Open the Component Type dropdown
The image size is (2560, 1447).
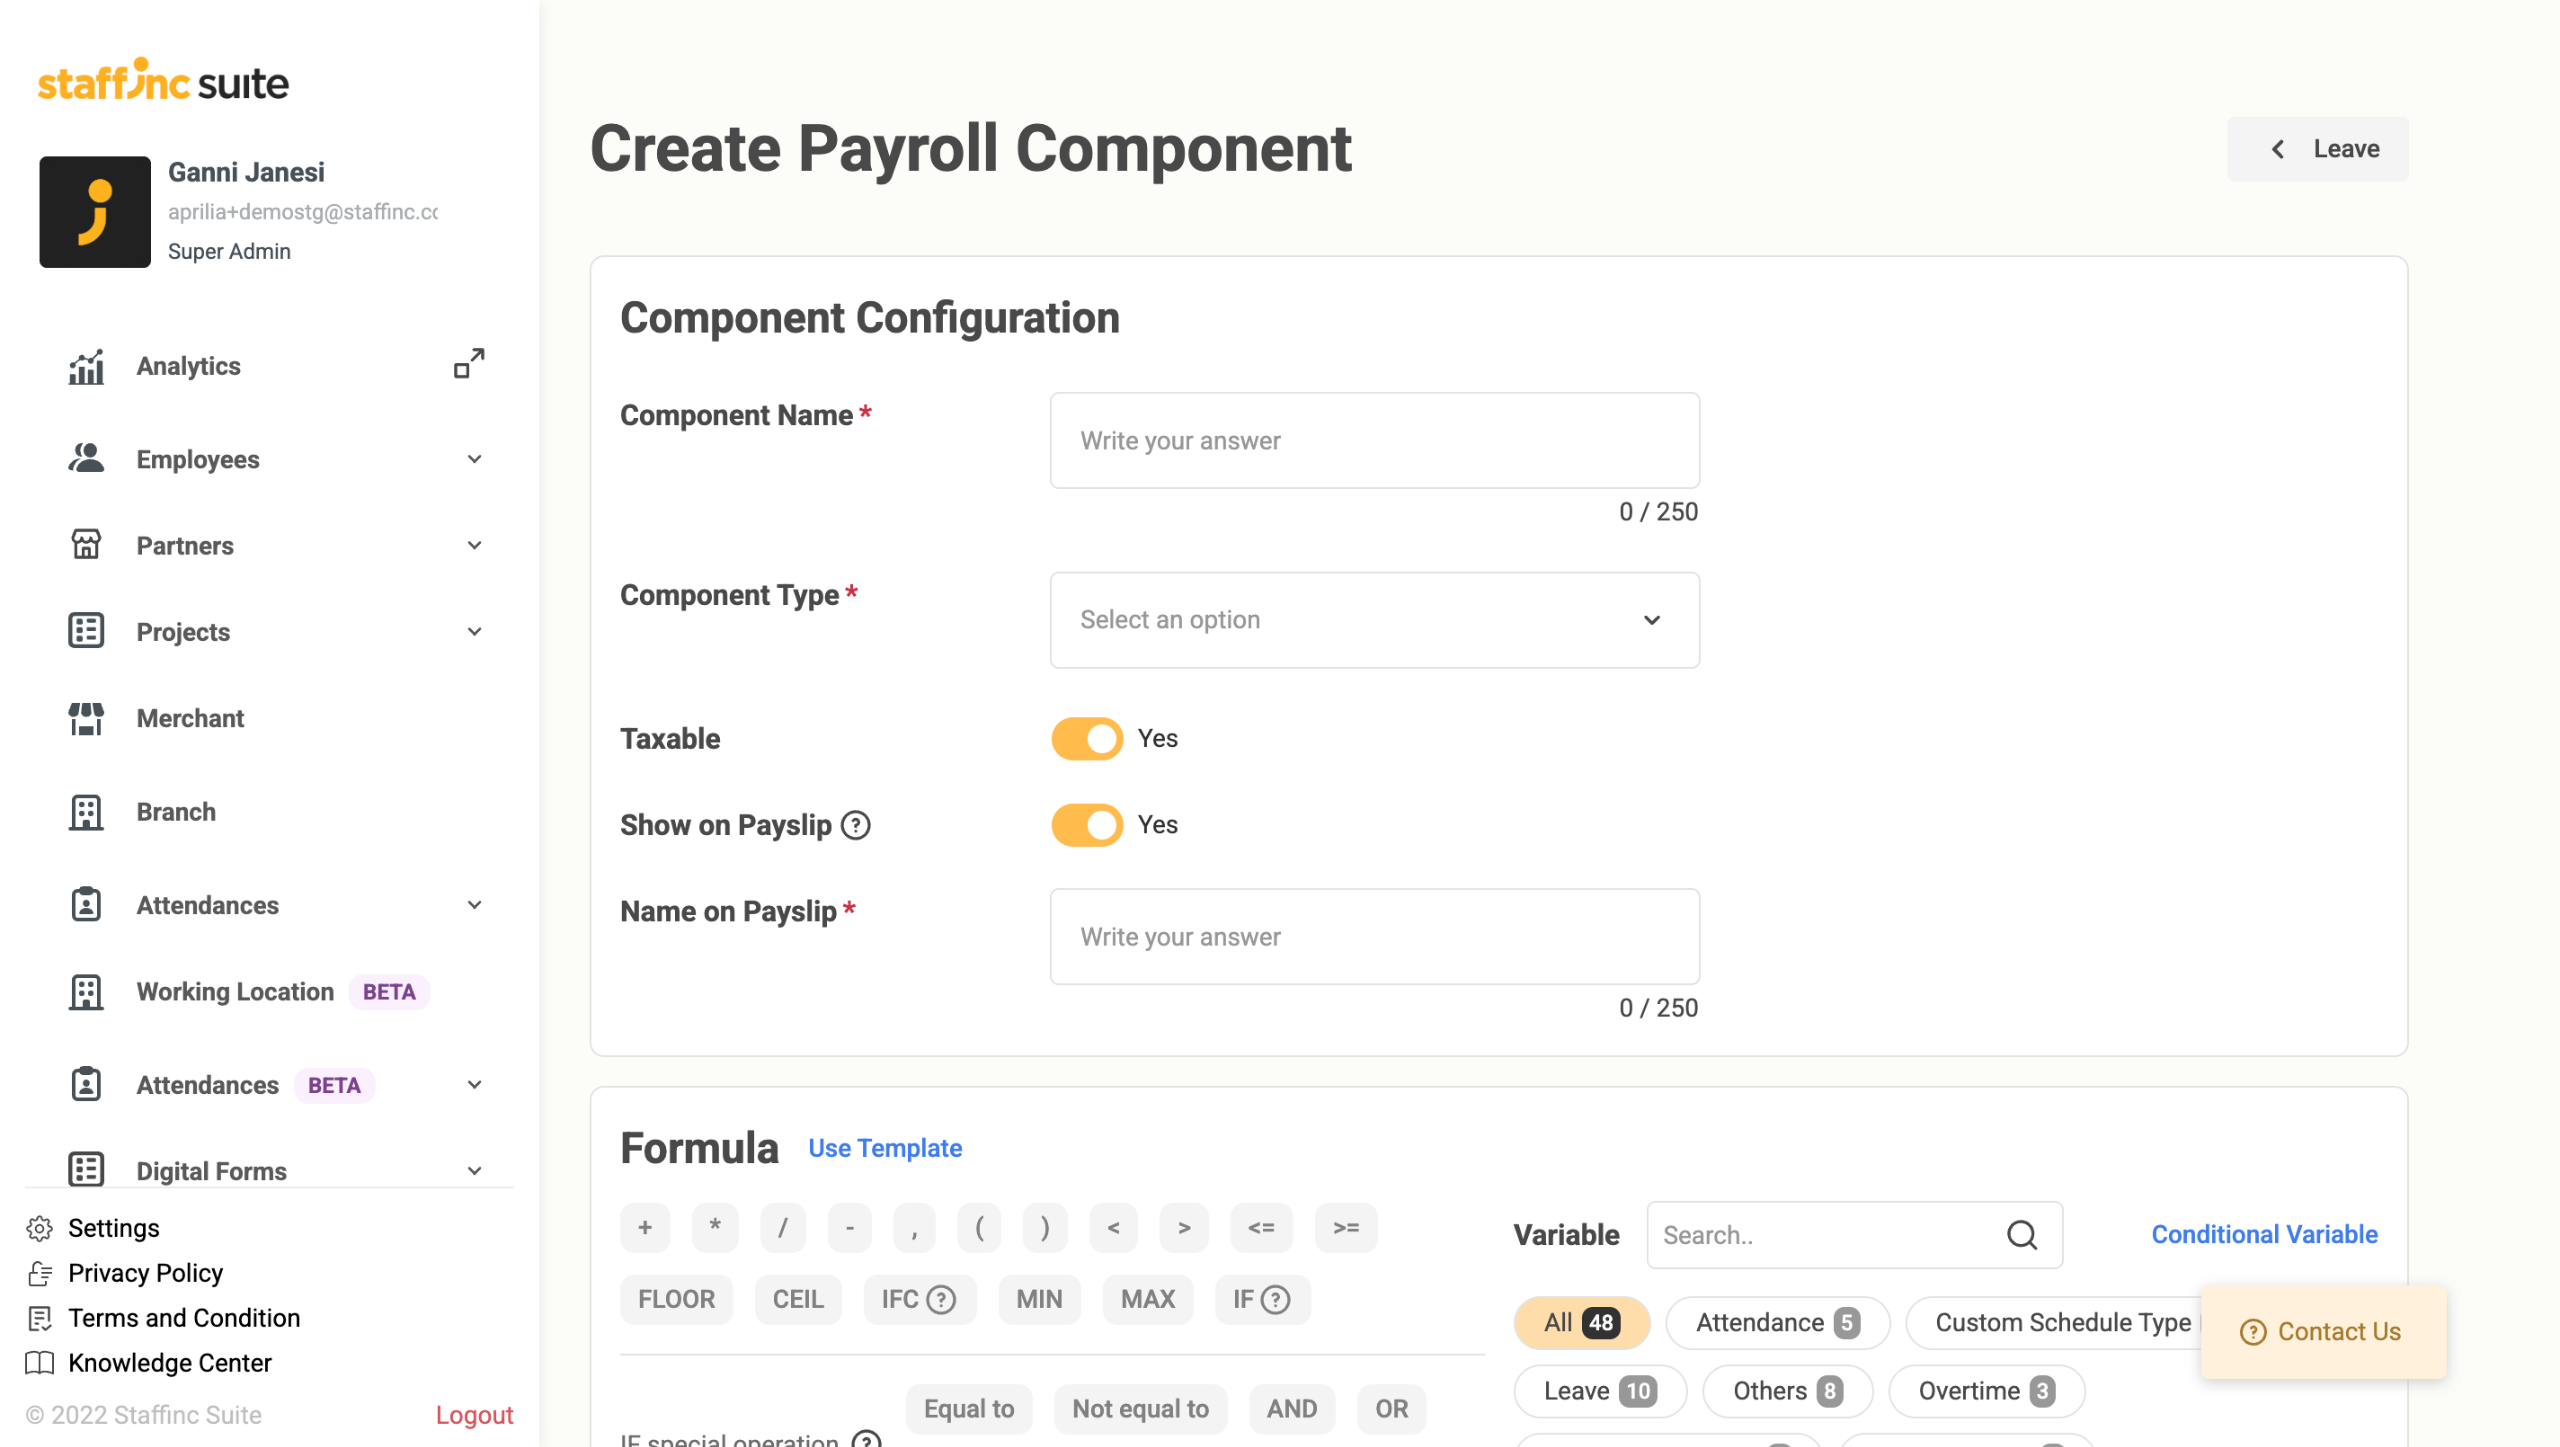tap(1374, 620)
